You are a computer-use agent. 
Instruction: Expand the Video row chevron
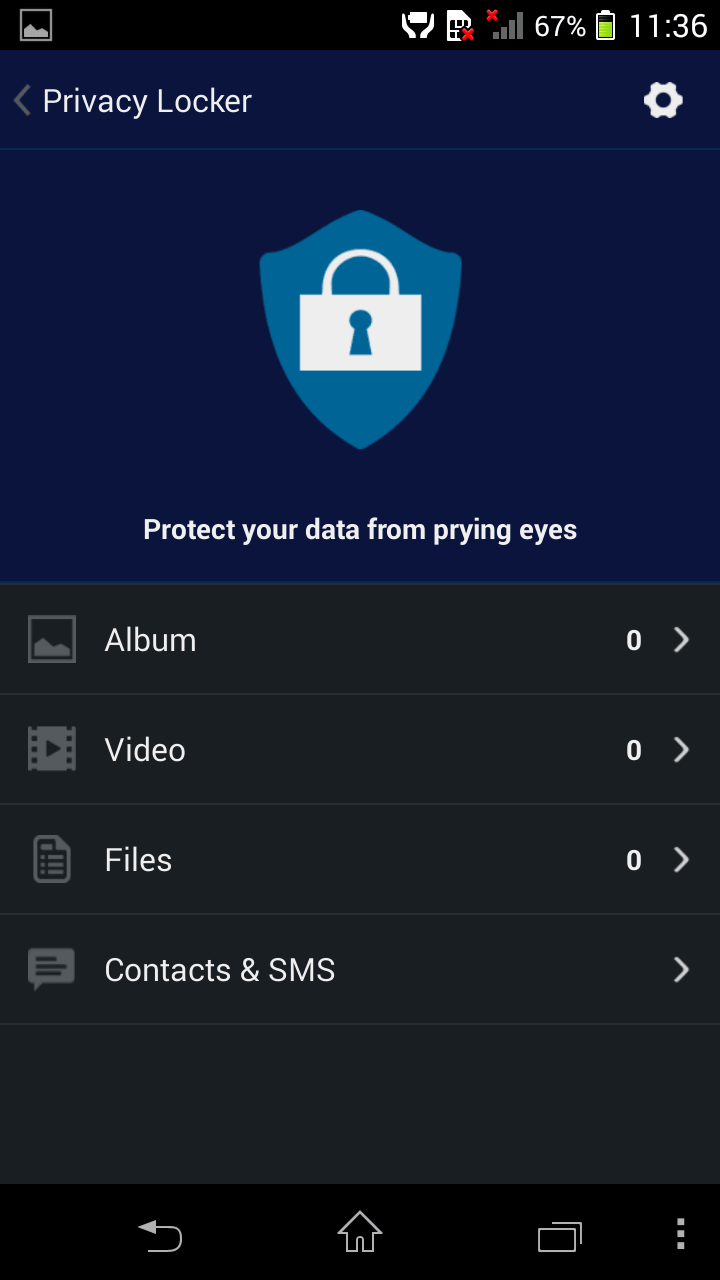point(682,750)
